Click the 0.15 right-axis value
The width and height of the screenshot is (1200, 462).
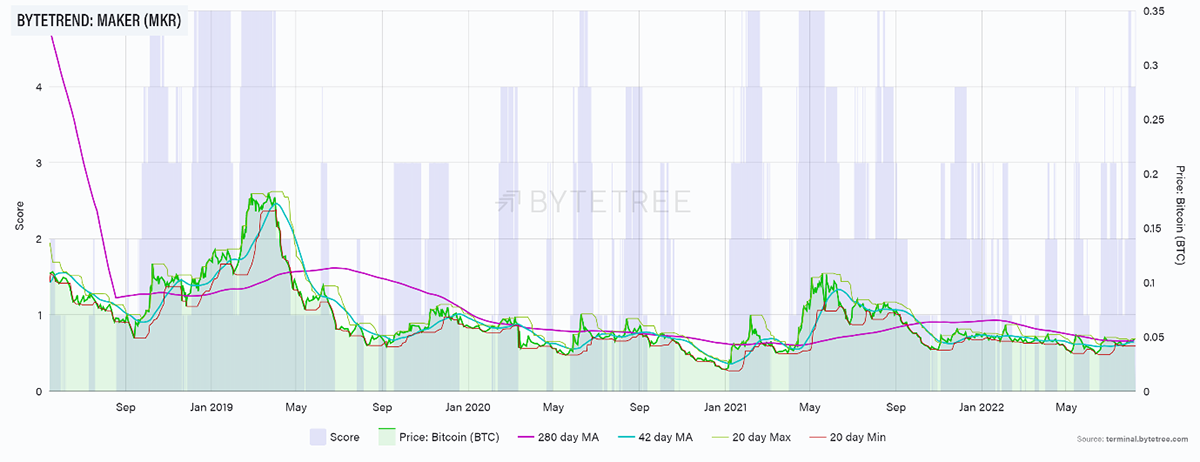1153,228
